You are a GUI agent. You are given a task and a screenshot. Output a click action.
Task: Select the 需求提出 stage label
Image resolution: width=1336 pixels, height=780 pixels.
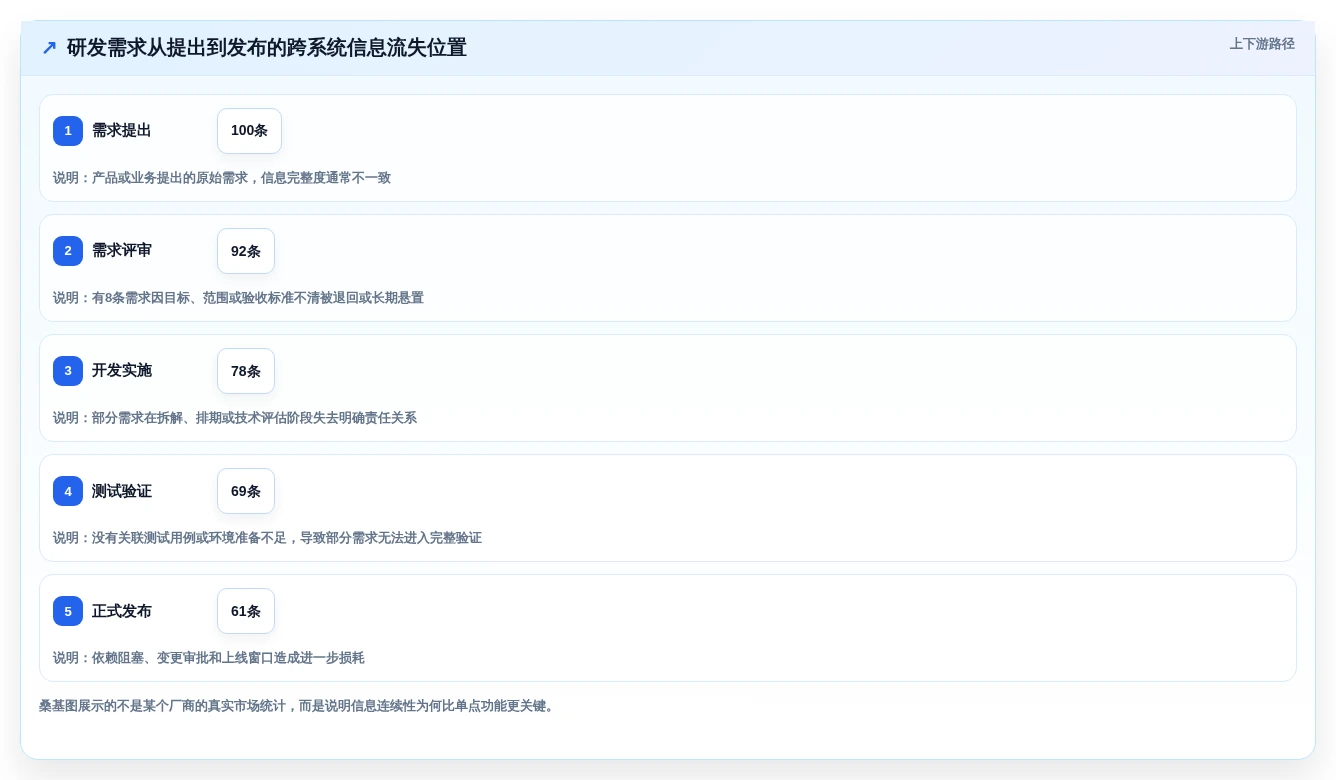tap(122, 131)
